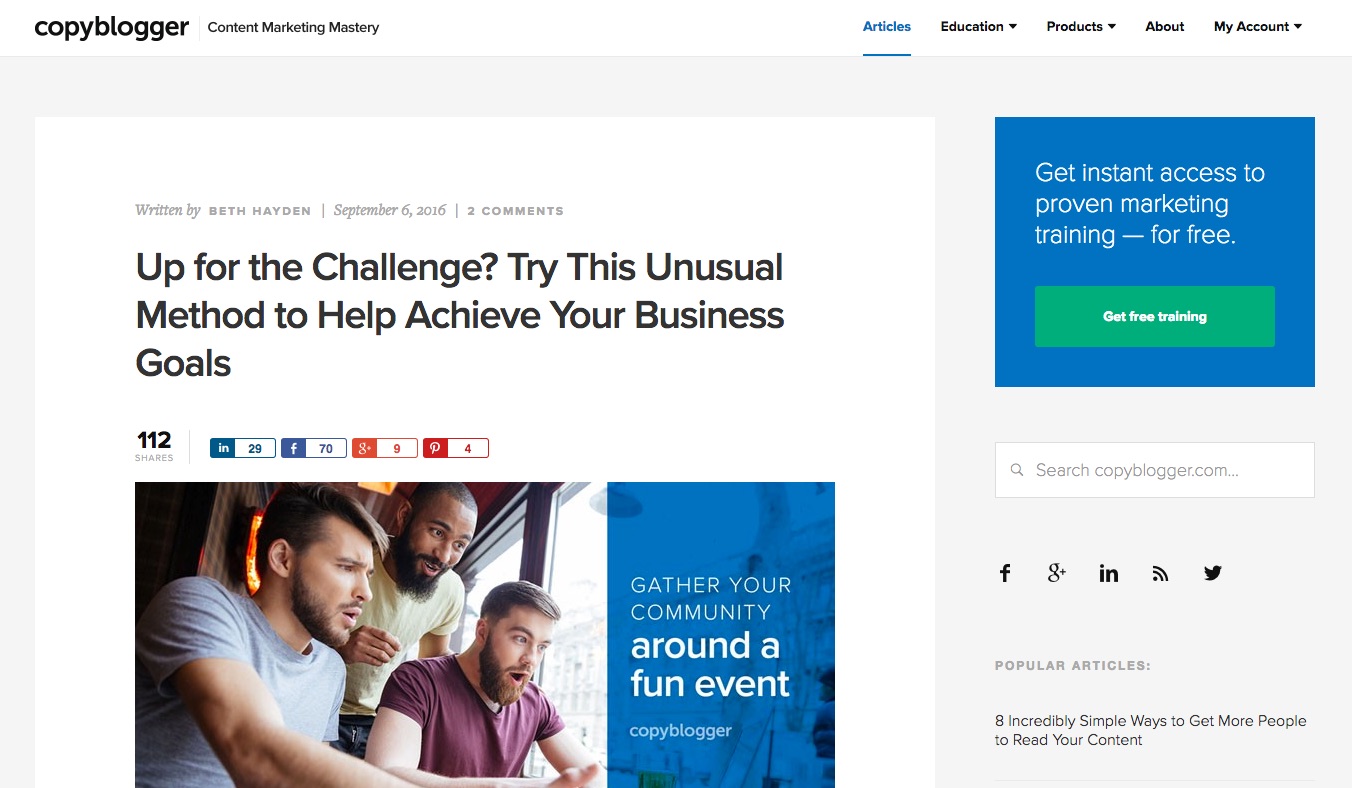Expand the Products dropdown menu
This screenshot has width=1352, height=788.
click(1081, 27)
